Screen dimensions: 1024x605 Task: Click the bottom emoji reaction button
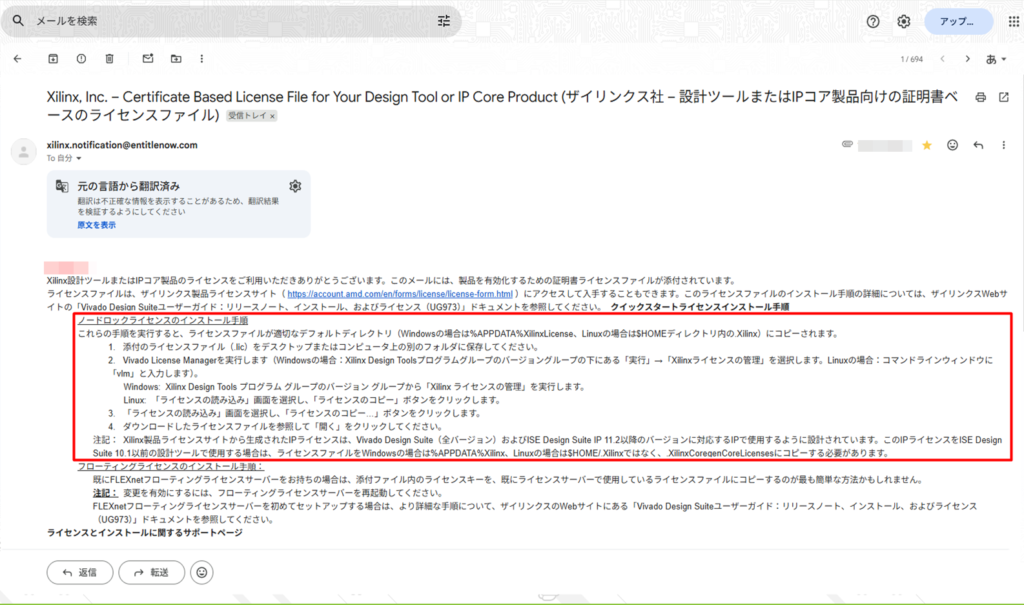[202, 572]
